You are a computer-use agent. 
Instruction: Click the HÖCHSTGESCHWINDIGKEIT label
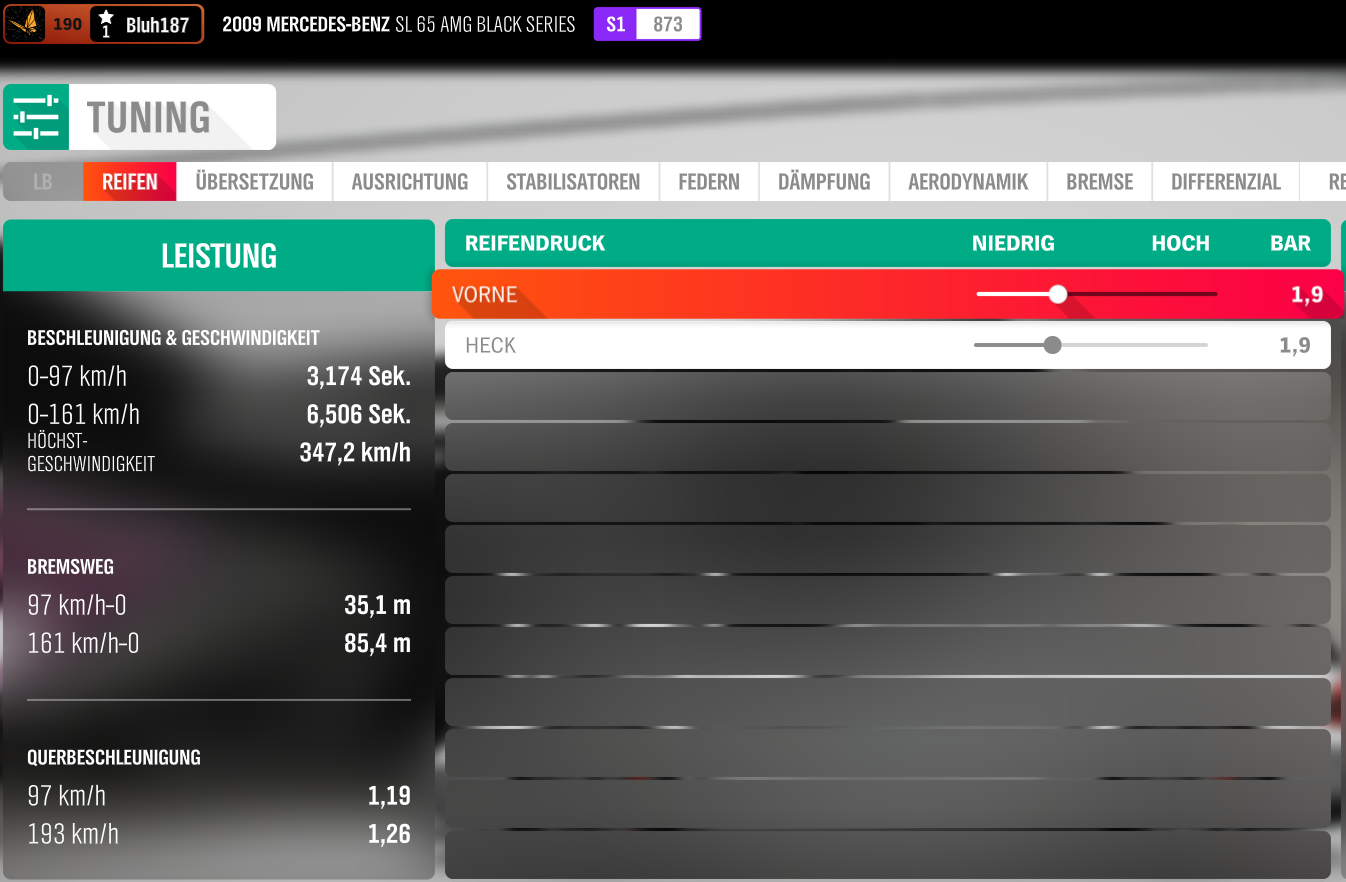(x=91, y=452)
